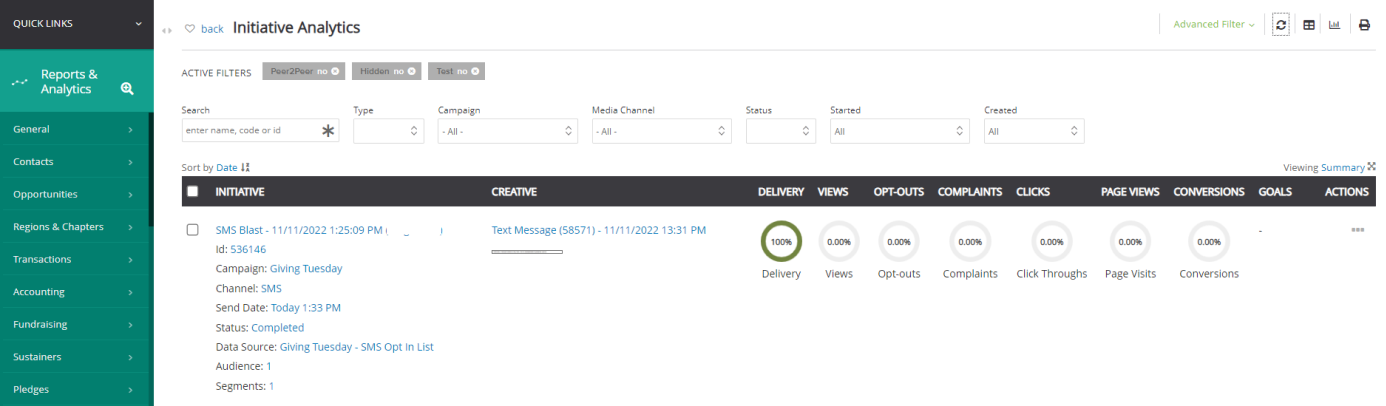Viewport: 1386px width, 406px height.
Task: Click the Complaints 0.00% gauge
Action: tap(969, 241)
